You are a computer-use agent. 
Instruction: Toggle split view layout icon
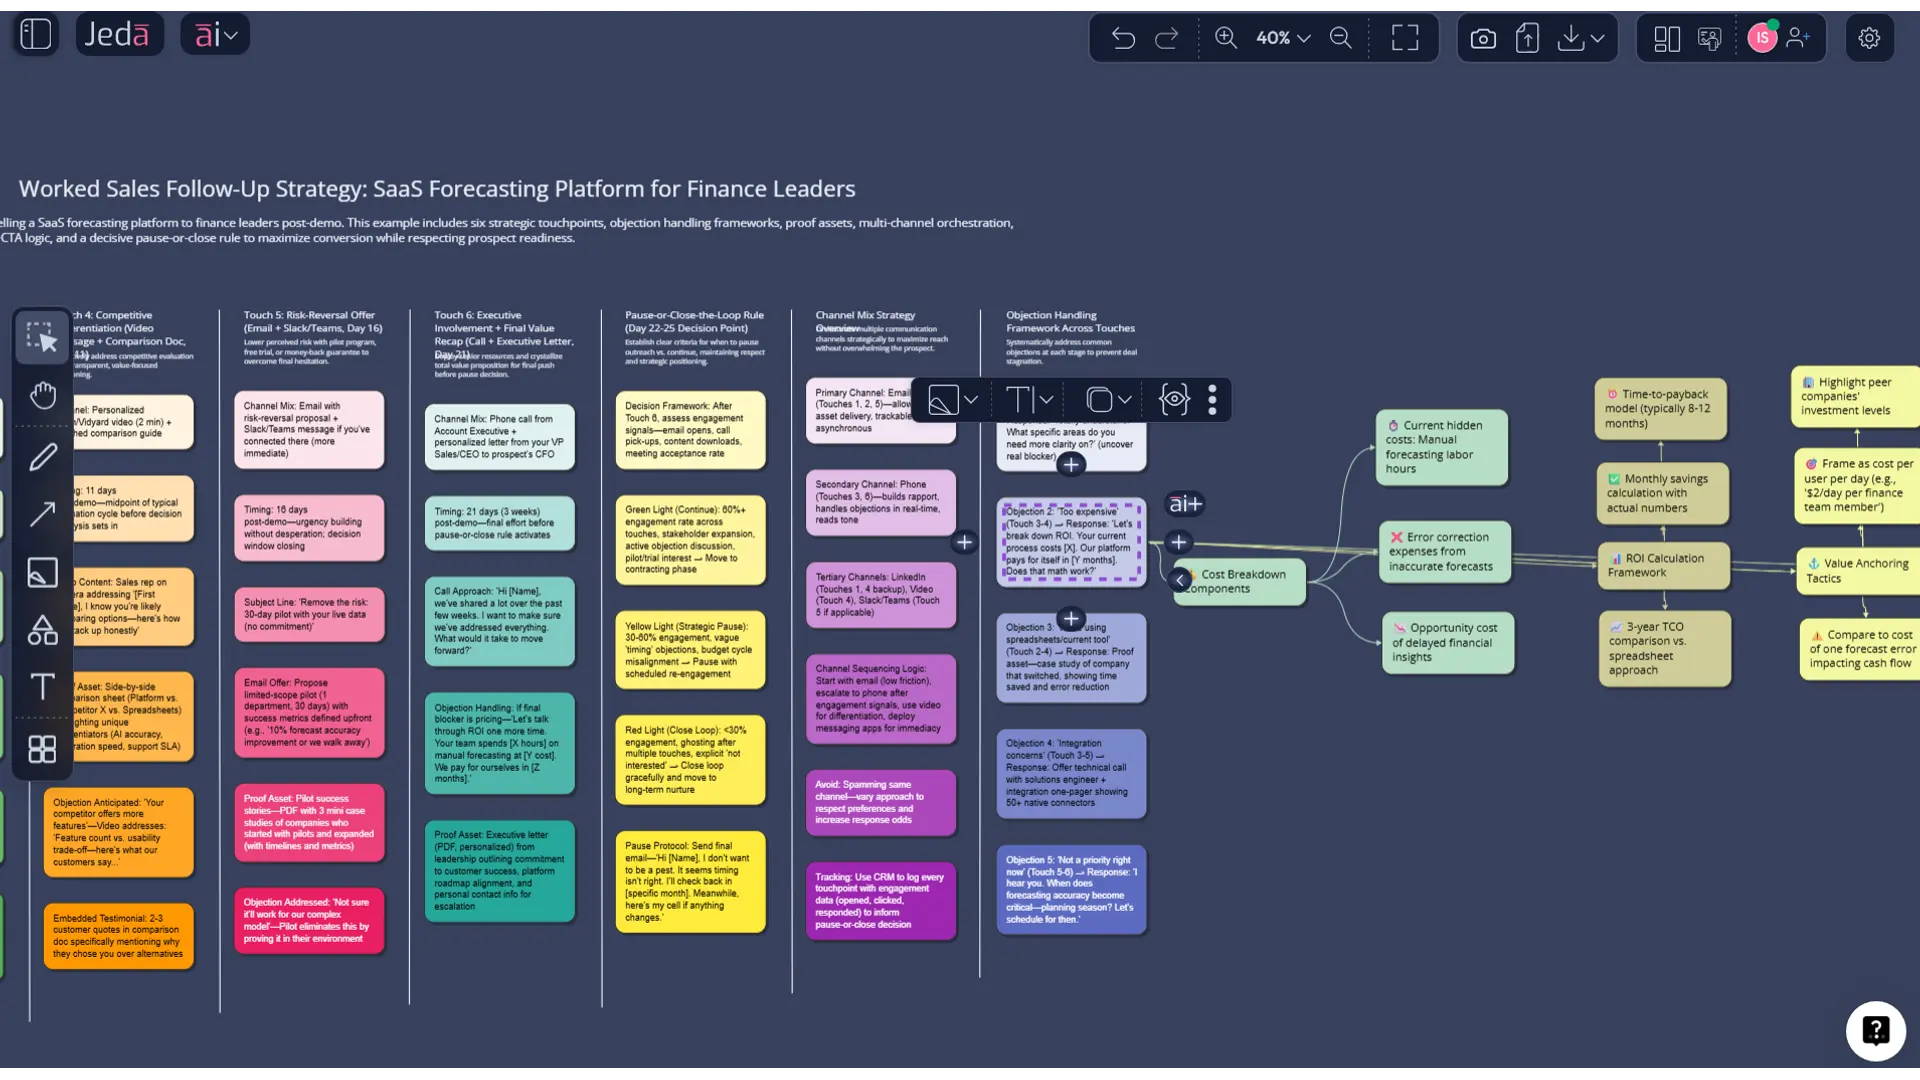click(1667, 38)
